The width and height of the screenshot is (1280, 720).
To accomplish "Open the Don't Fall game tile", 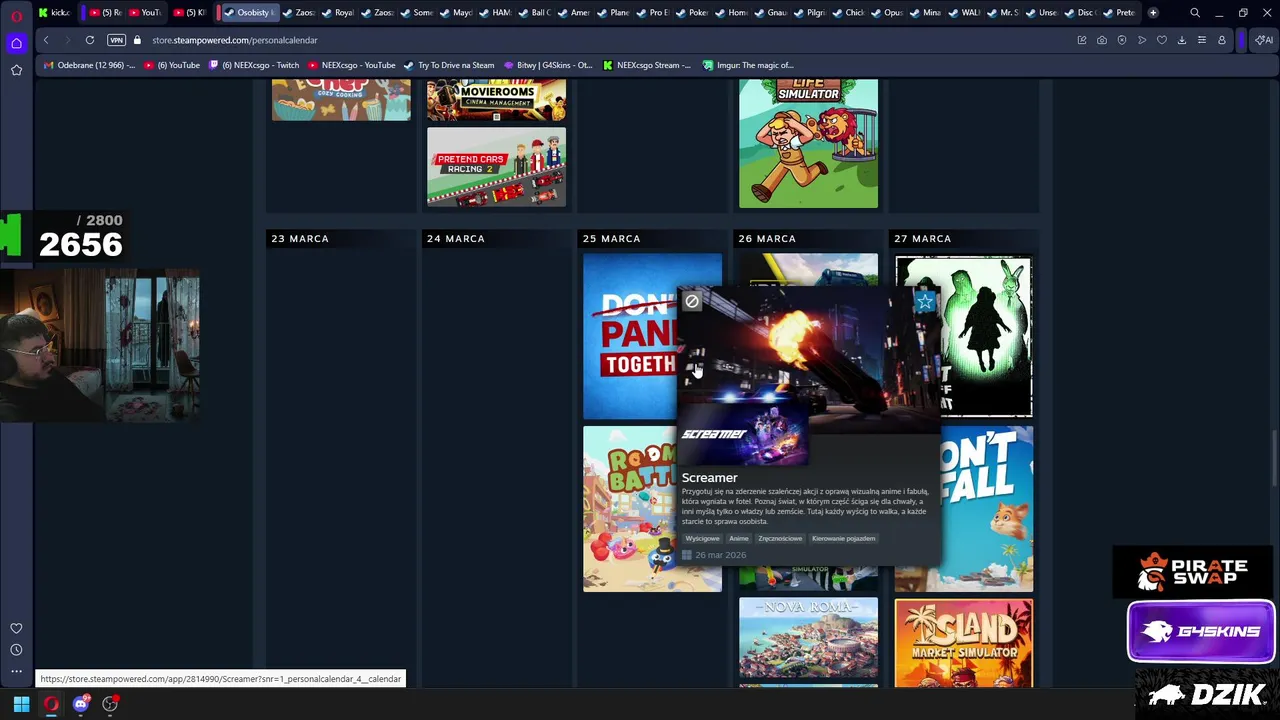I will 988,509.
